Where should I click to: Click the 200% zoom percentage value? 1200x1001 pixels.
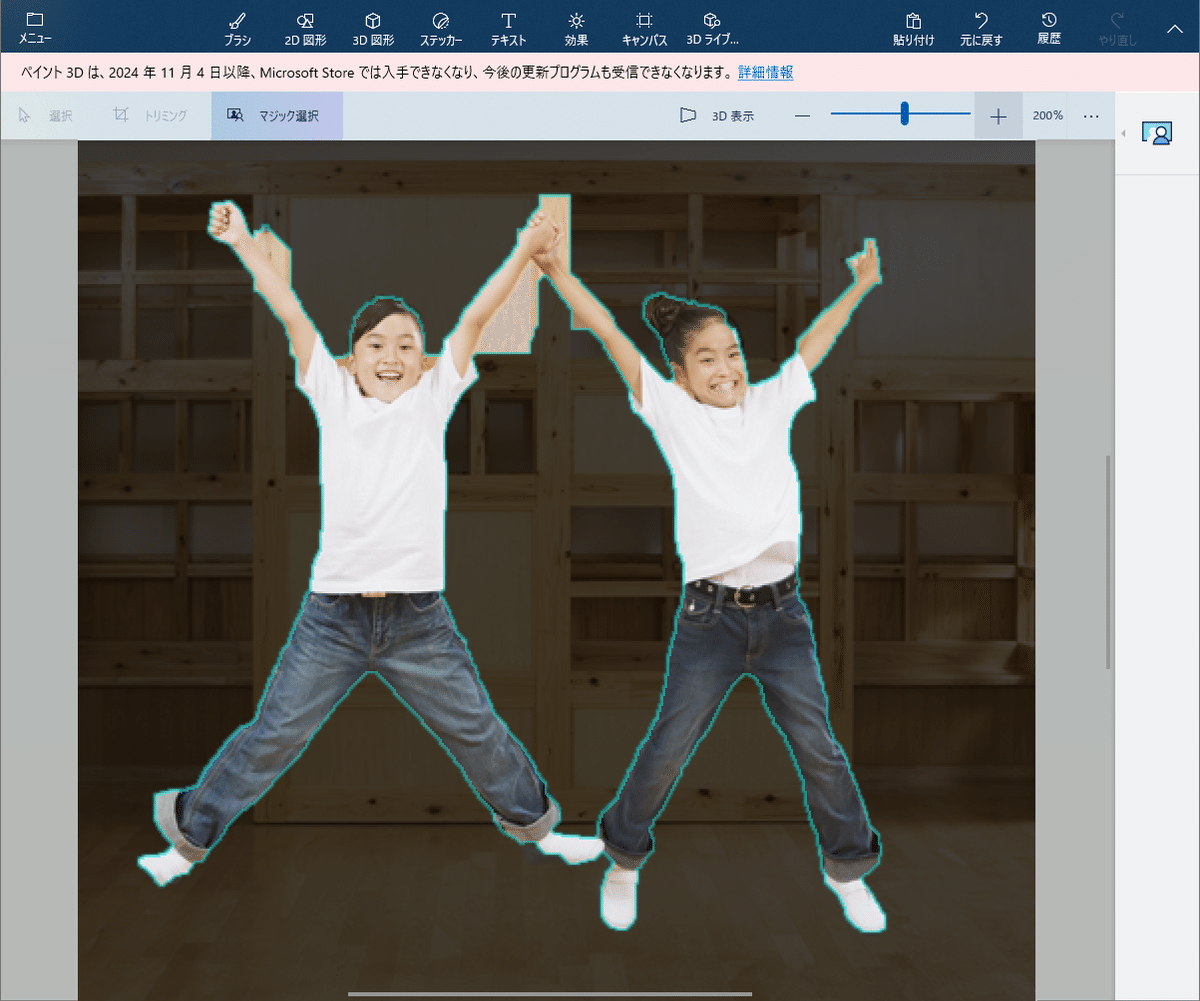pos(1048,116)
